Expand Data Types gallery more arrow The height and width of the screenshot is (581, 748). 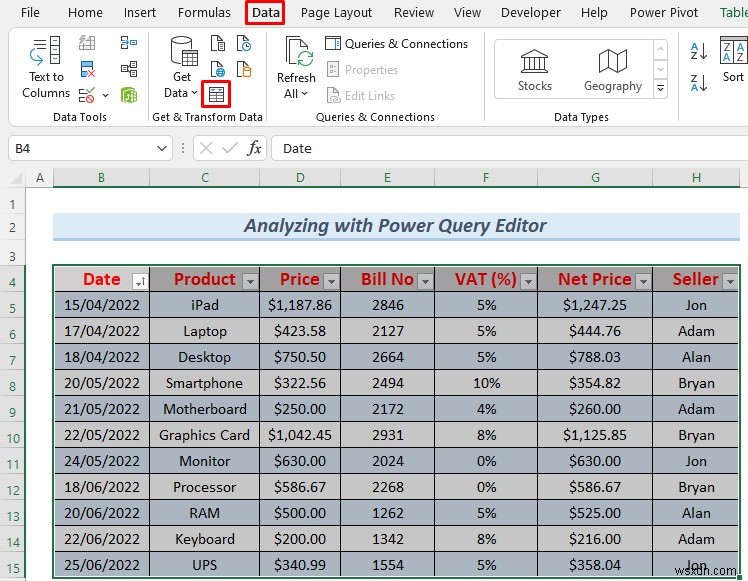pos(660,88)
